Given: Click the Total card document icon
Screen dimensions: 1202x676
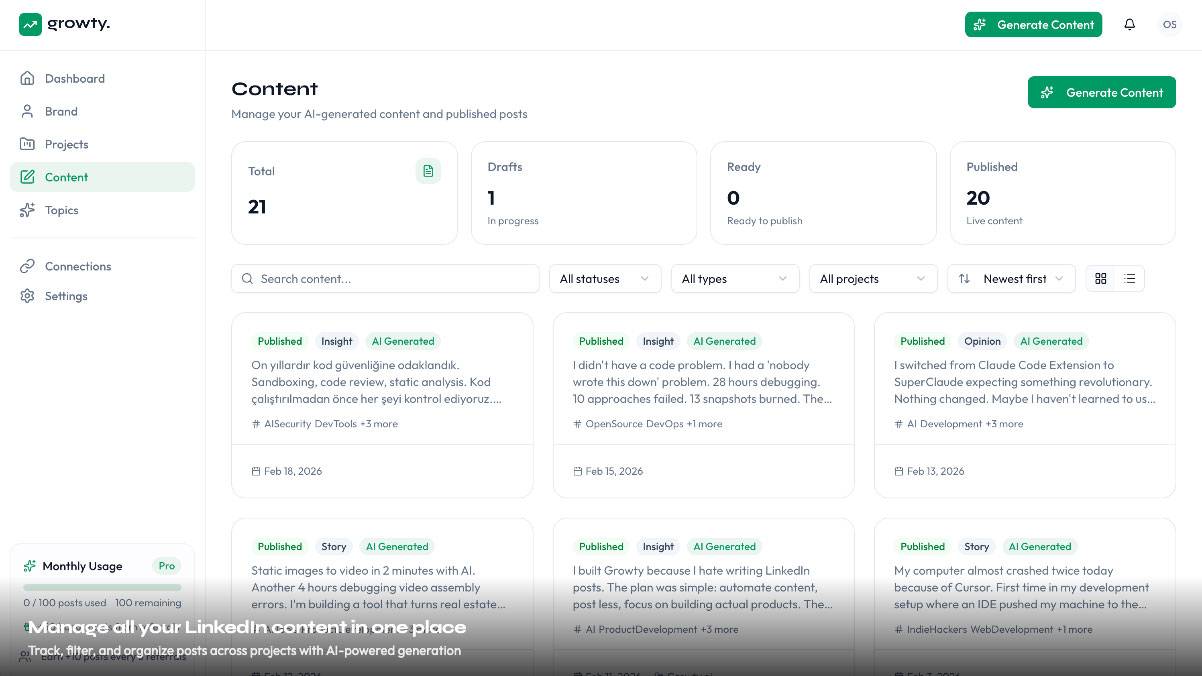Looking at the screenshot, I should (x=428, y=171).
